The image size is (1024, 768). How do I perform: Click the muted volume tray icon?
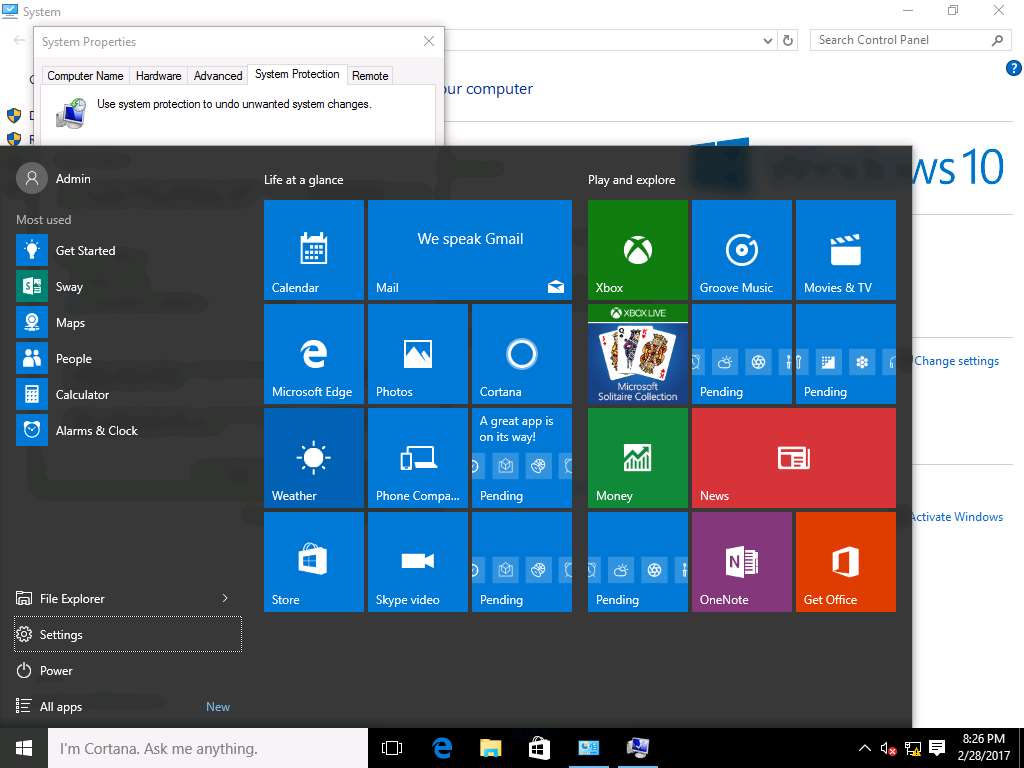coord(888,748)
